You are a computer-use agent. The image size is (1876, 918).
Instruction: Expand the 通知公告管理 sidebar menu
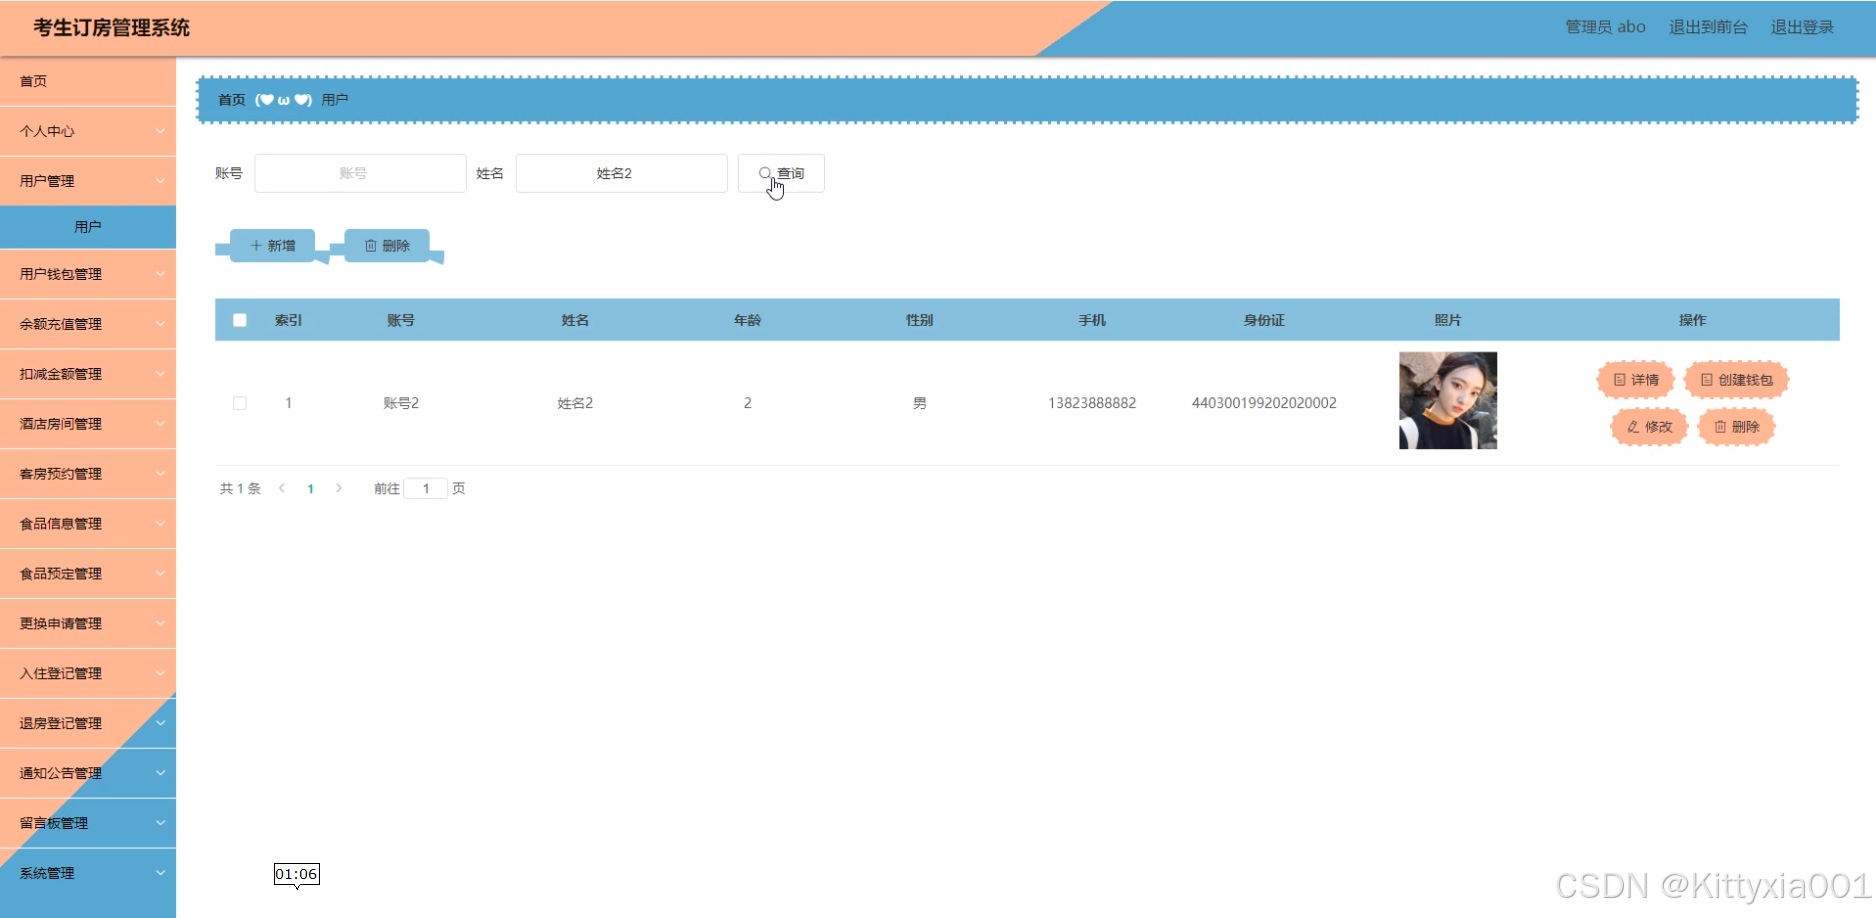click(x=88, y=774)
